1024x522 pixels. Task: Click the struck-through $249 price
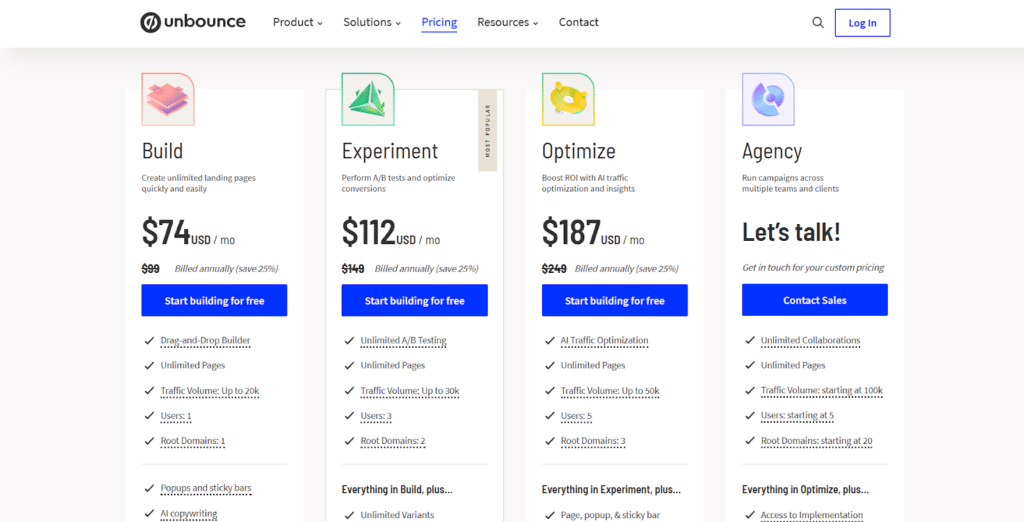(x=554, y=269)
